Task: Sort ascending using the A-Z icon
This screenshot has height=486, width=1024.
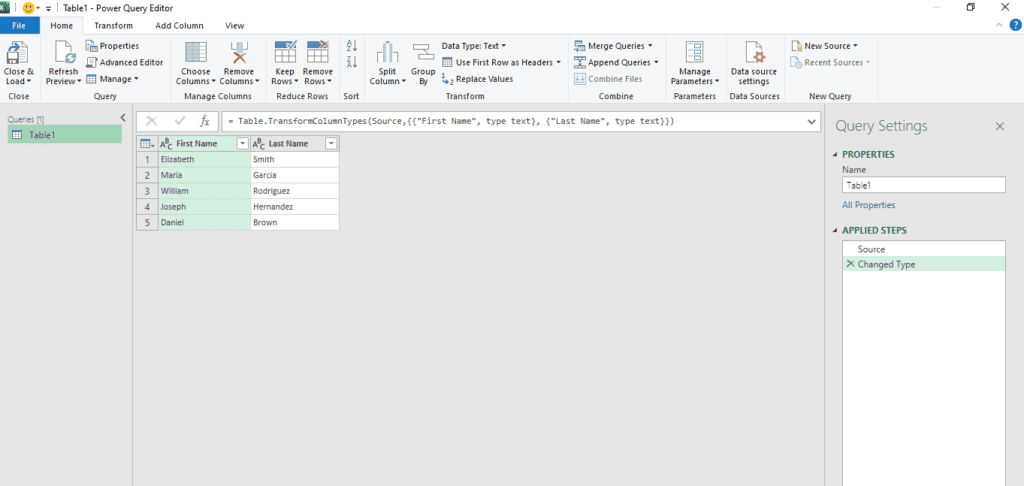Action: click(x=351, y=46)
